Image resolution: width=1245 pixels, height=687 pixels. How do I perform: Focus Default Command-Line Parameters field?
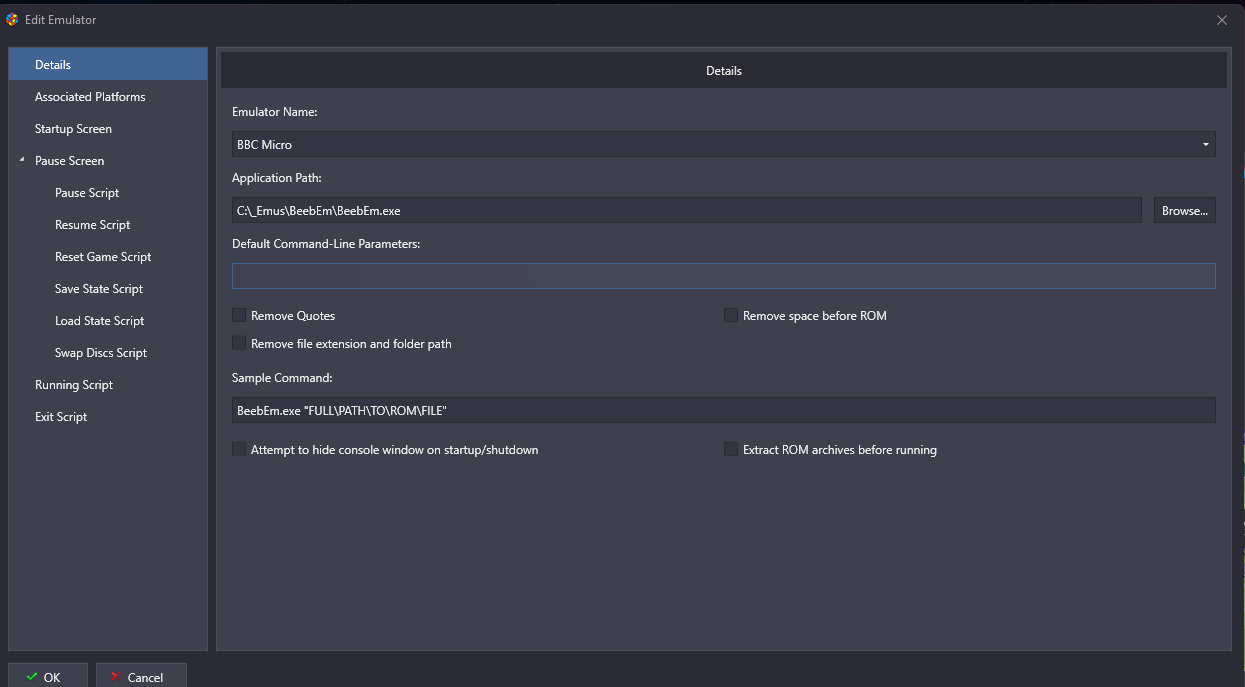click(x=724, y=276)
